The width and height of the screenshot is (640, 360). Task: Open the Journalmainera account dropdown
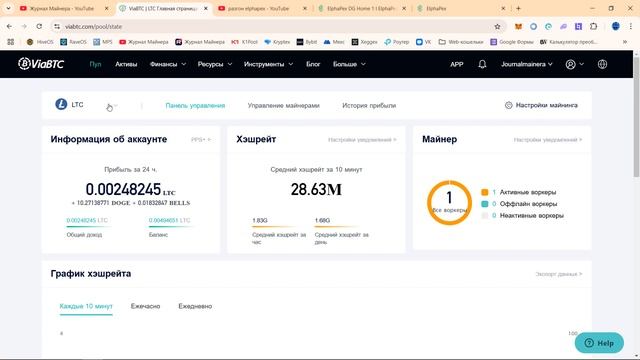(527, 64)
